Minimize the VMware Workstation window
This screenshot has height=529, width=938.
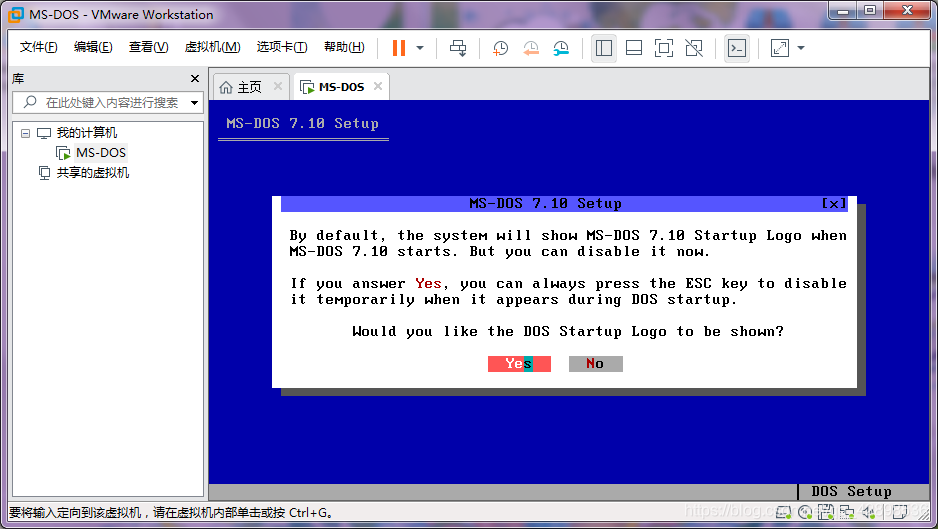[x=843, y=10]
